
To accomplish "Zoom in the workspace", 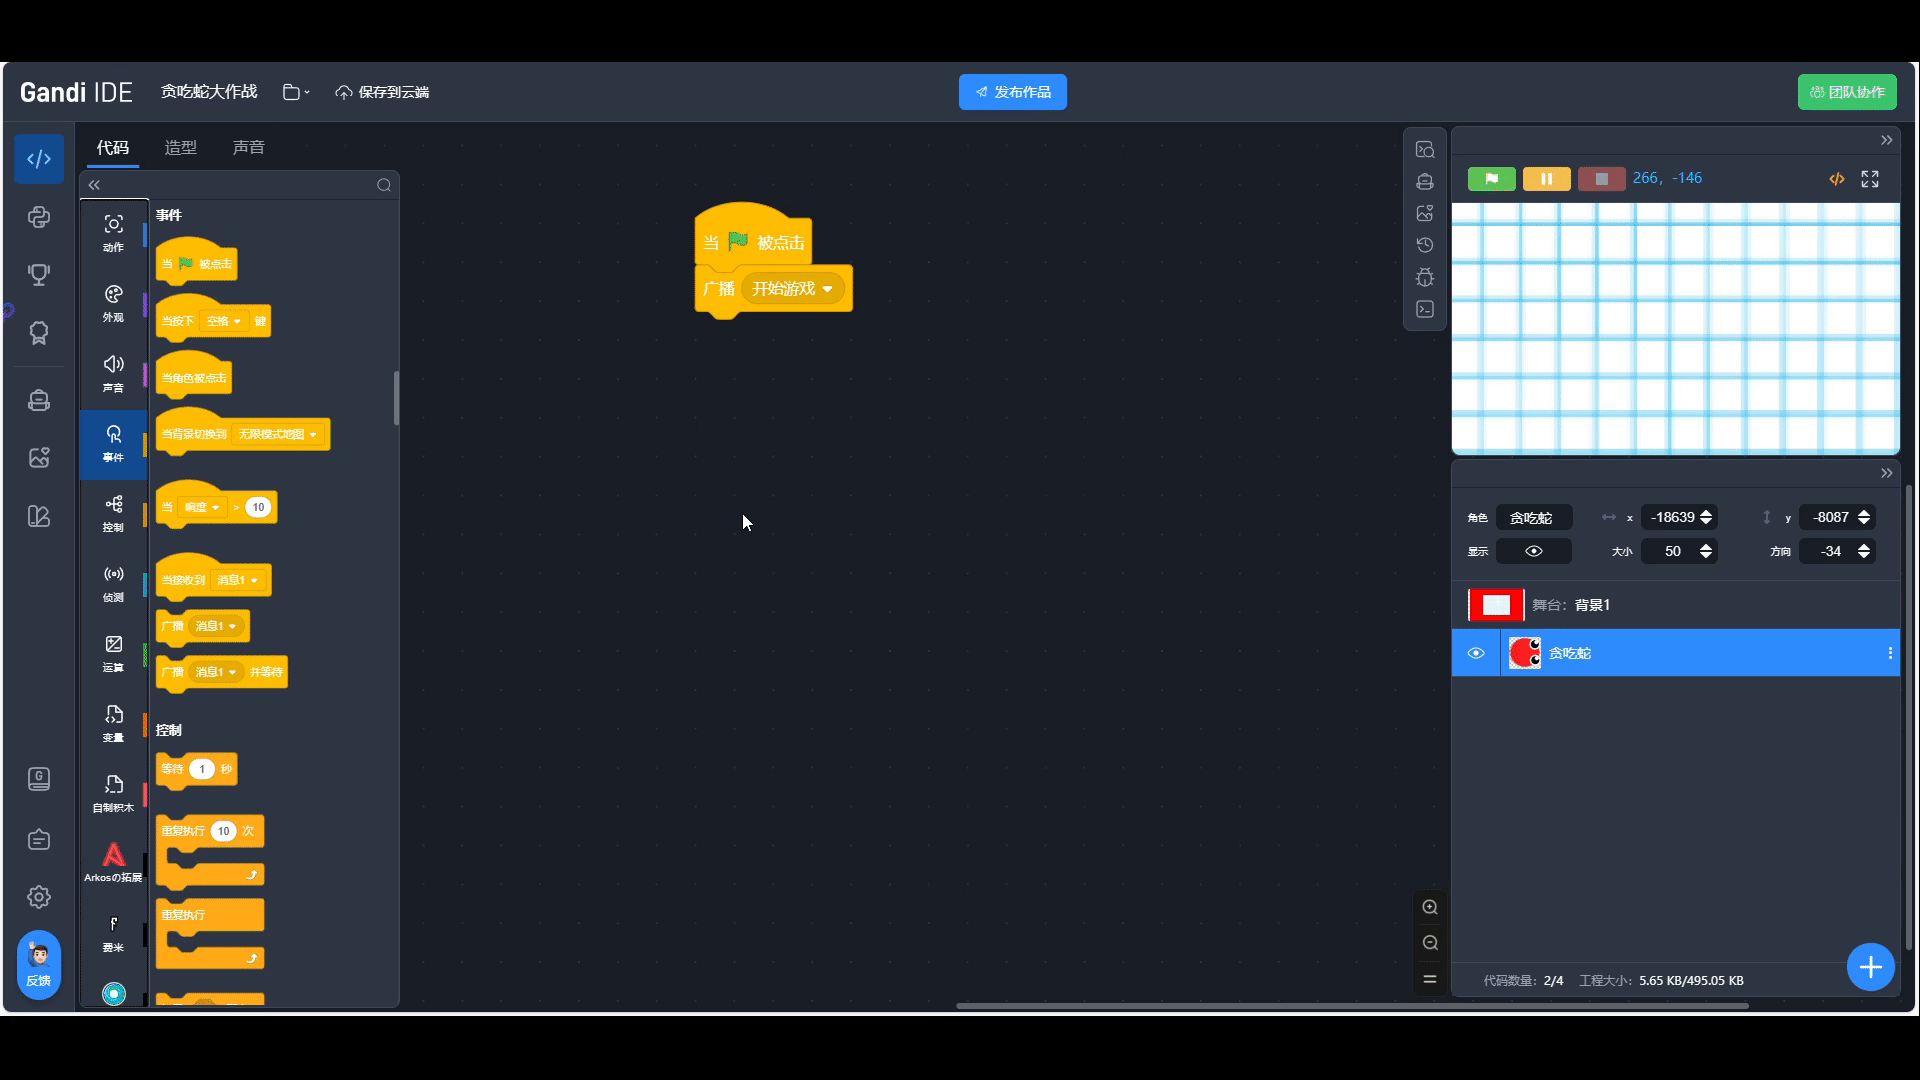I will [x=1430, y=907].
